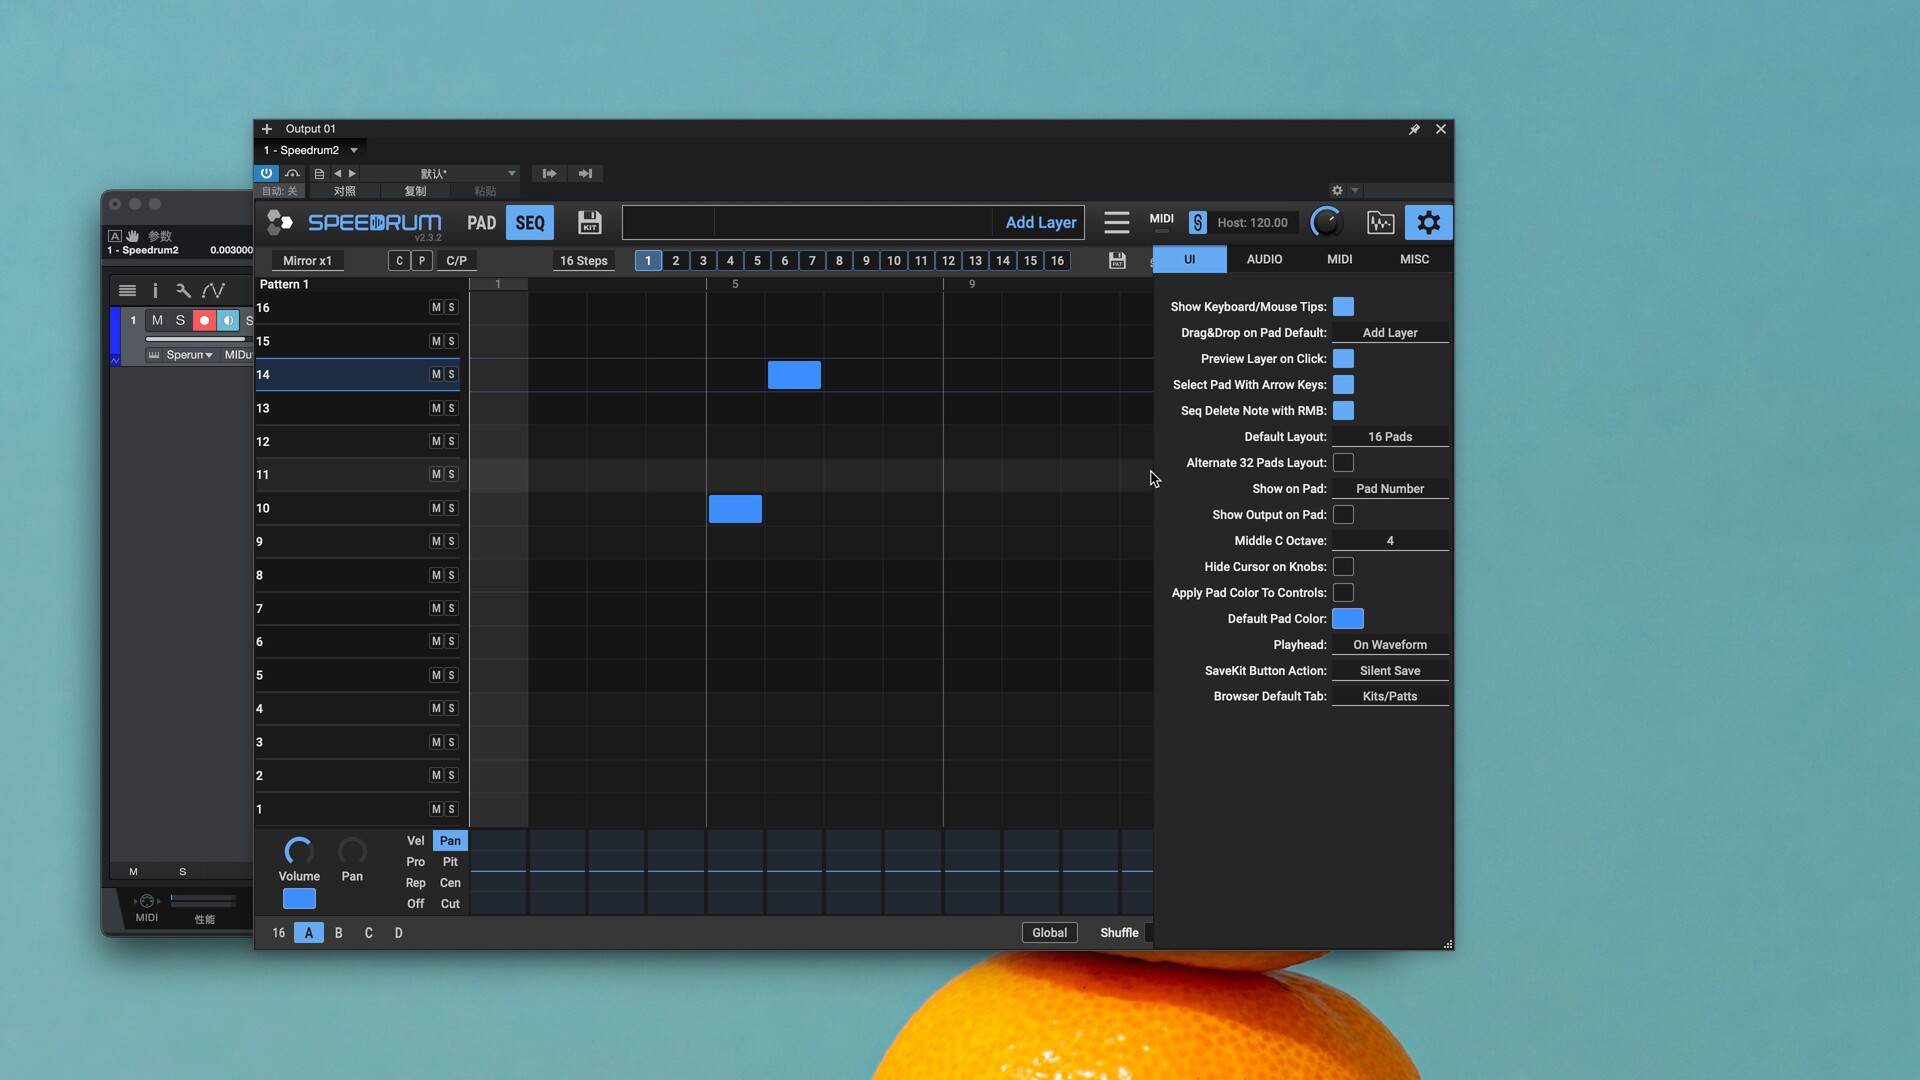Toggle Select Pad With Arrow Keys checkbox

(1343, 385)
